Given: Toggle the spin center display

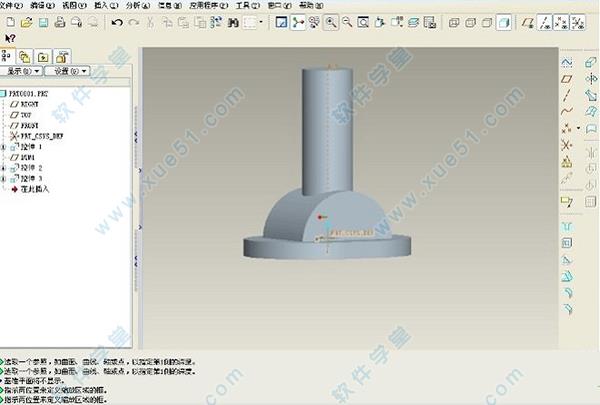Looking at the screenshot, I should point(298,23).
